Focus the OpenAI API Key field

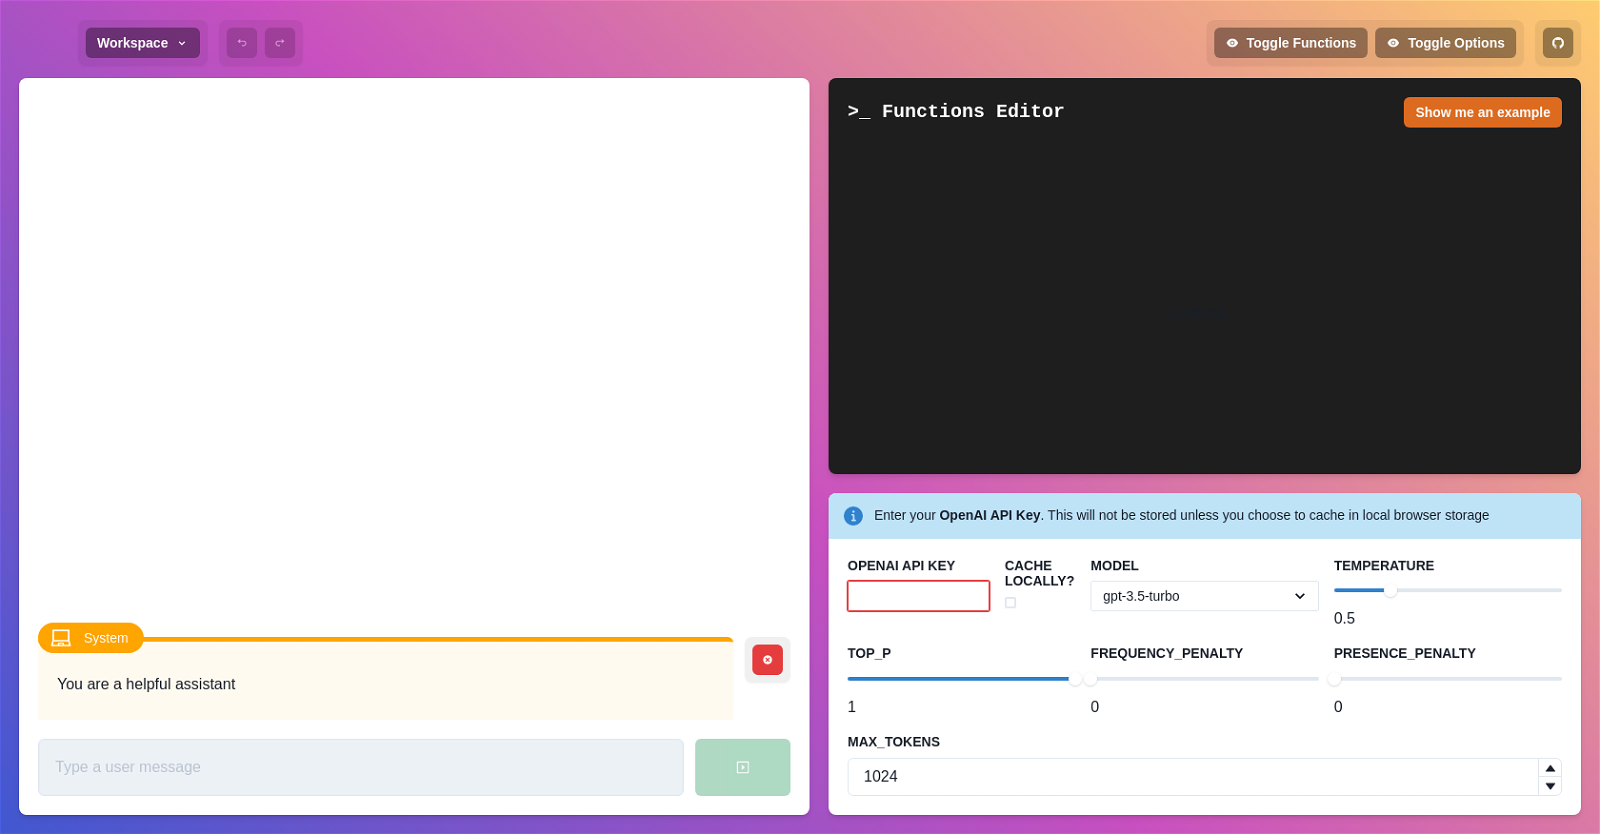(x=918, y=596)
